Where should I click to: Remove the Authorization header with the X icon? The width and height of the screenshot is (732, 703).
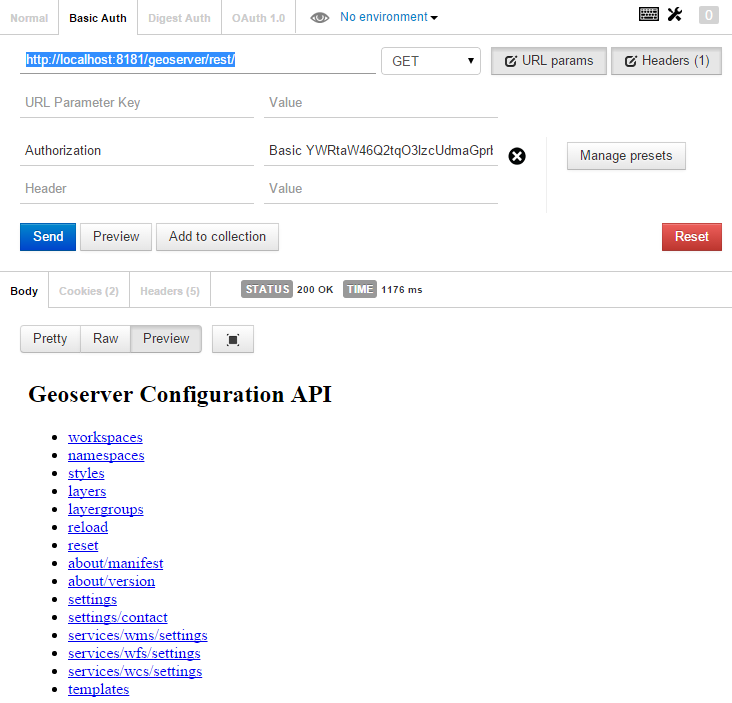pyautogui.click(x=517, y=156)
